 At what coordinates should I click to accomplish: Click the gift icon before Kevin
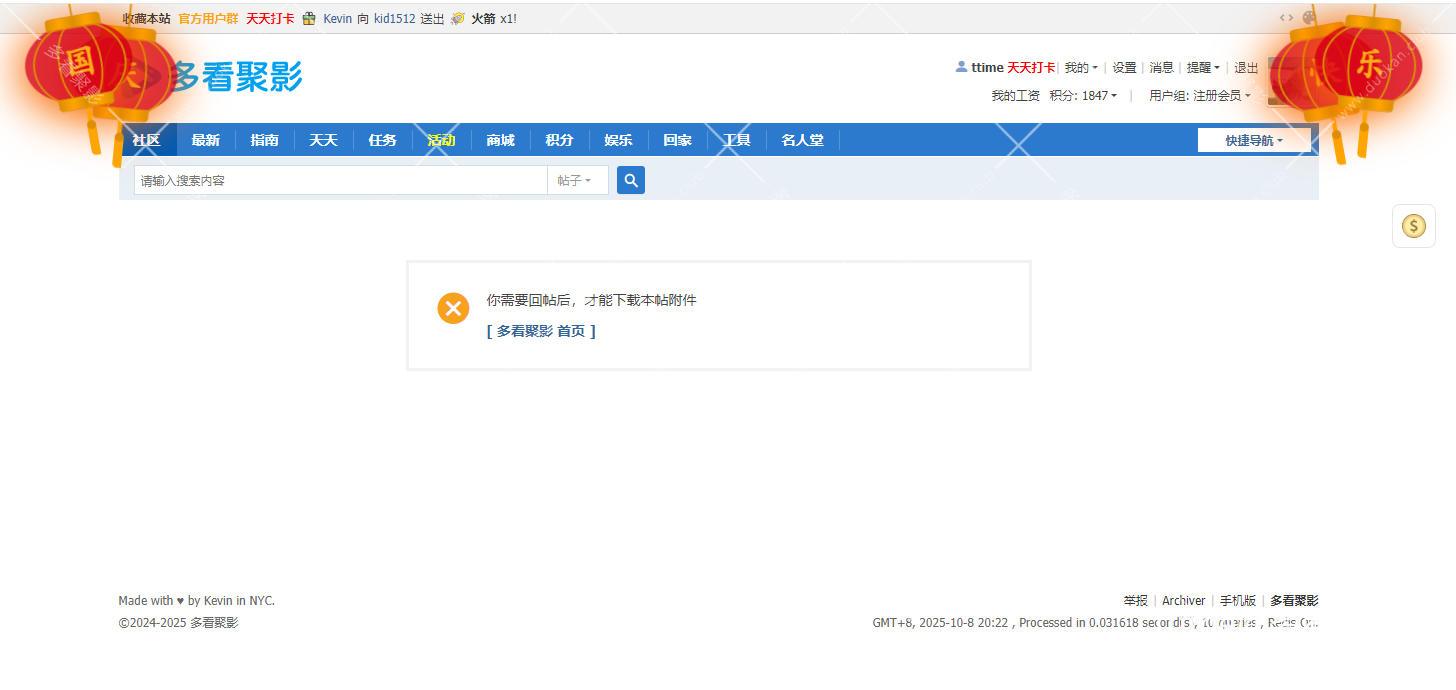pos(309,19)
